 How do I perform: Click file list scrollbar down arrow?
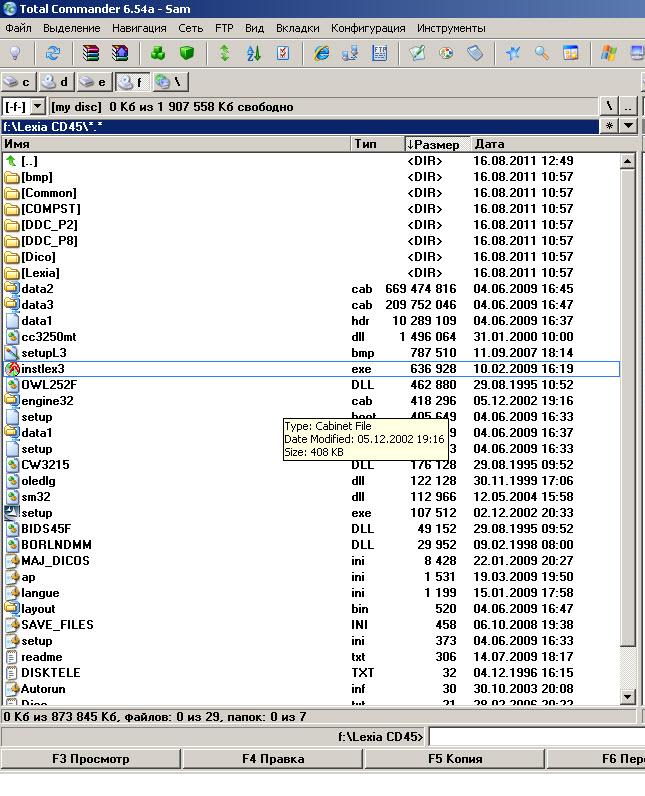point(628,696)
